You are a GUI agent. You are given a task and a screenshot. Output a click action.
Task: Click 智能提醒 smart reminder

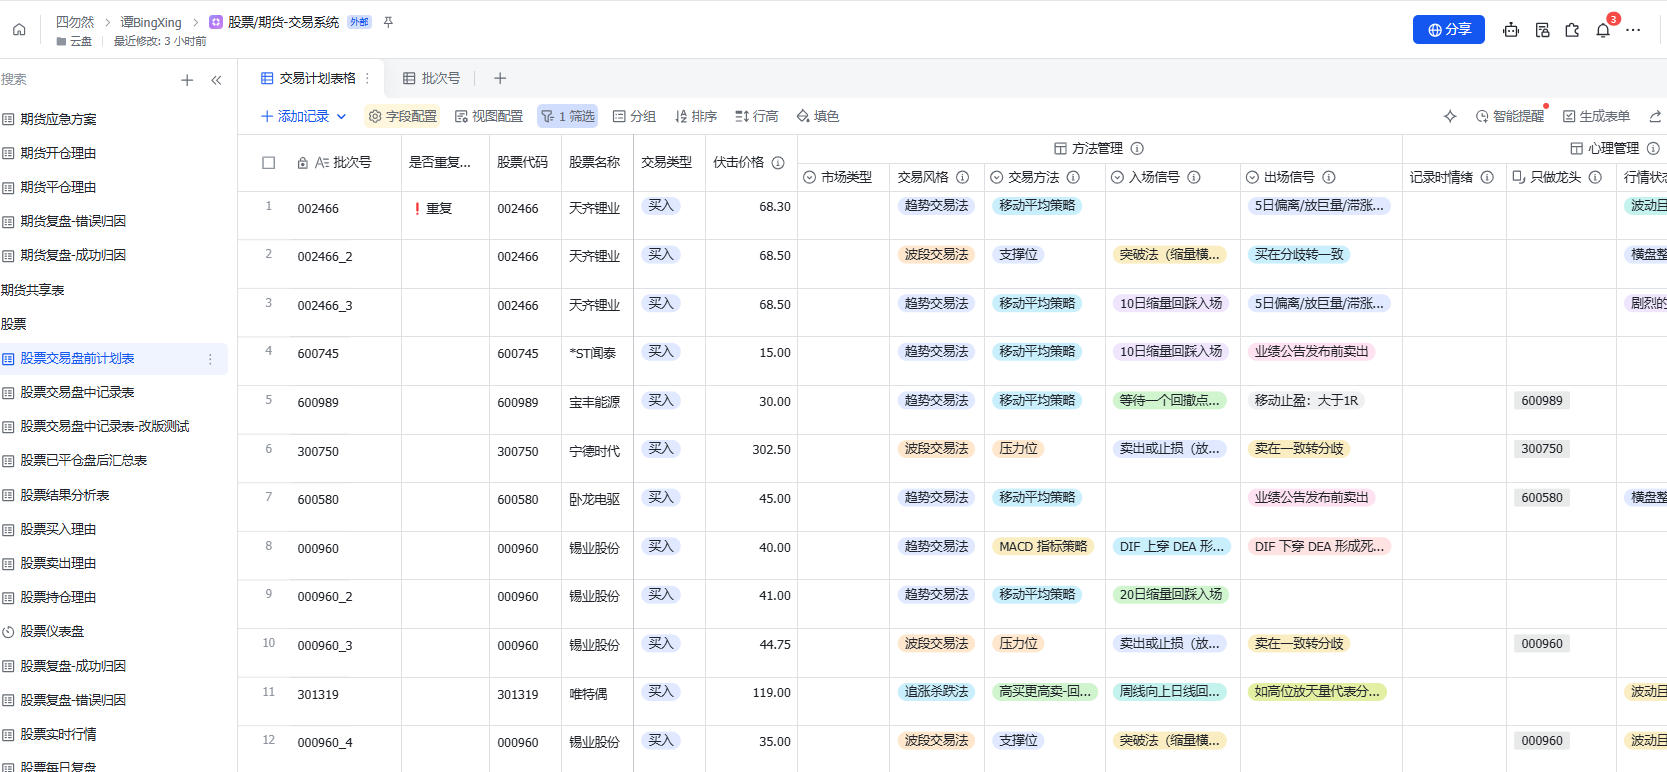point(1510,116)
